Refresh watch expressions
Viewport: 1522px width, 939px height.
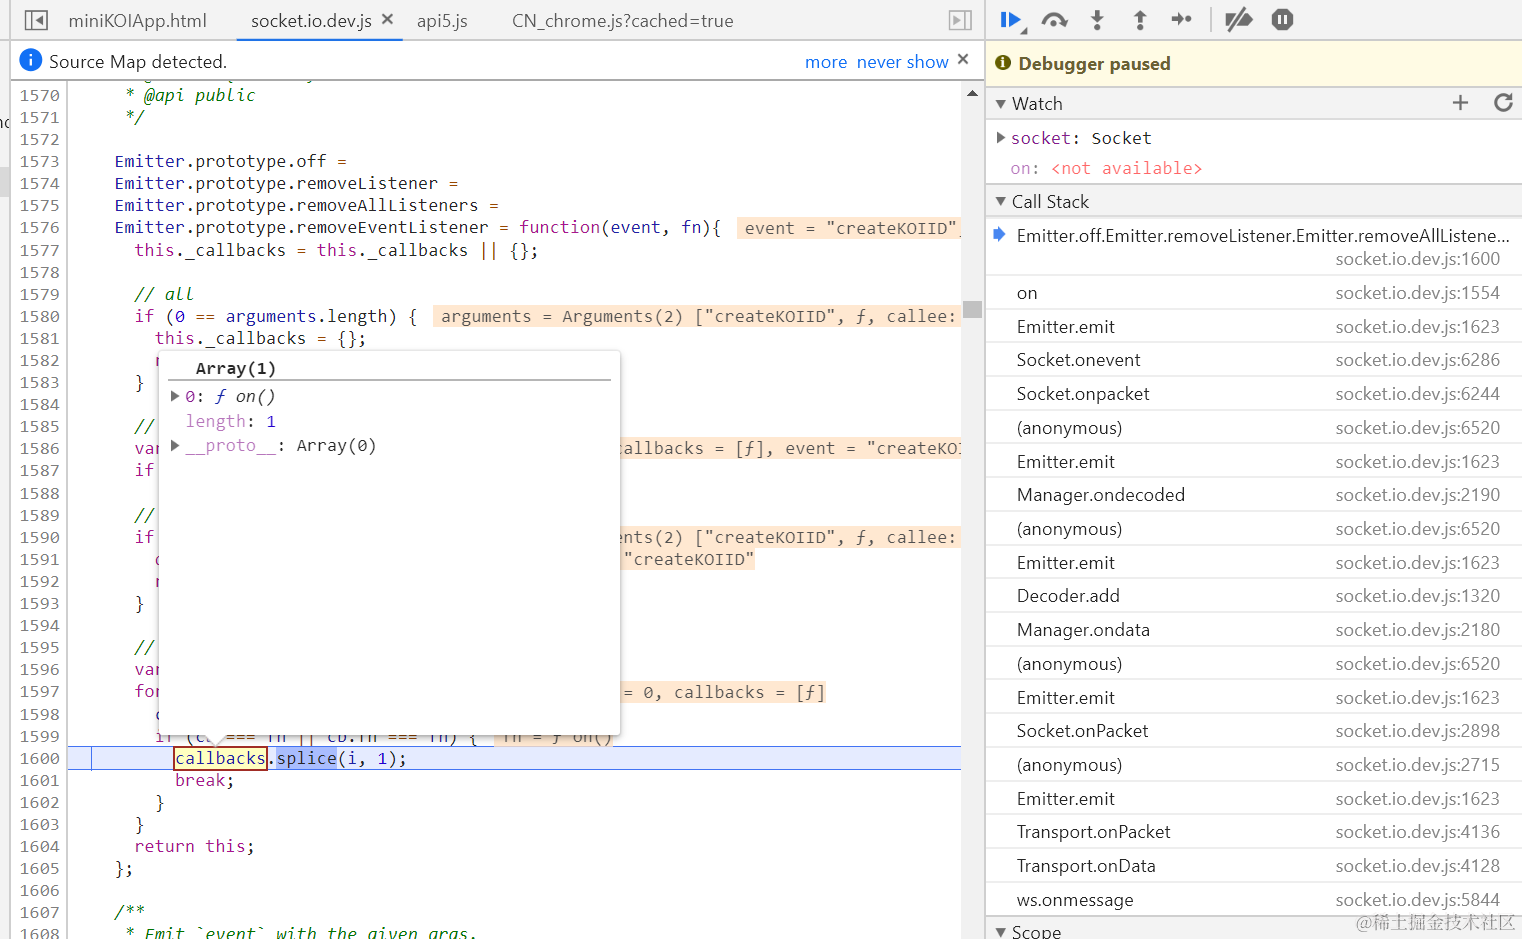pos(1503,102)
